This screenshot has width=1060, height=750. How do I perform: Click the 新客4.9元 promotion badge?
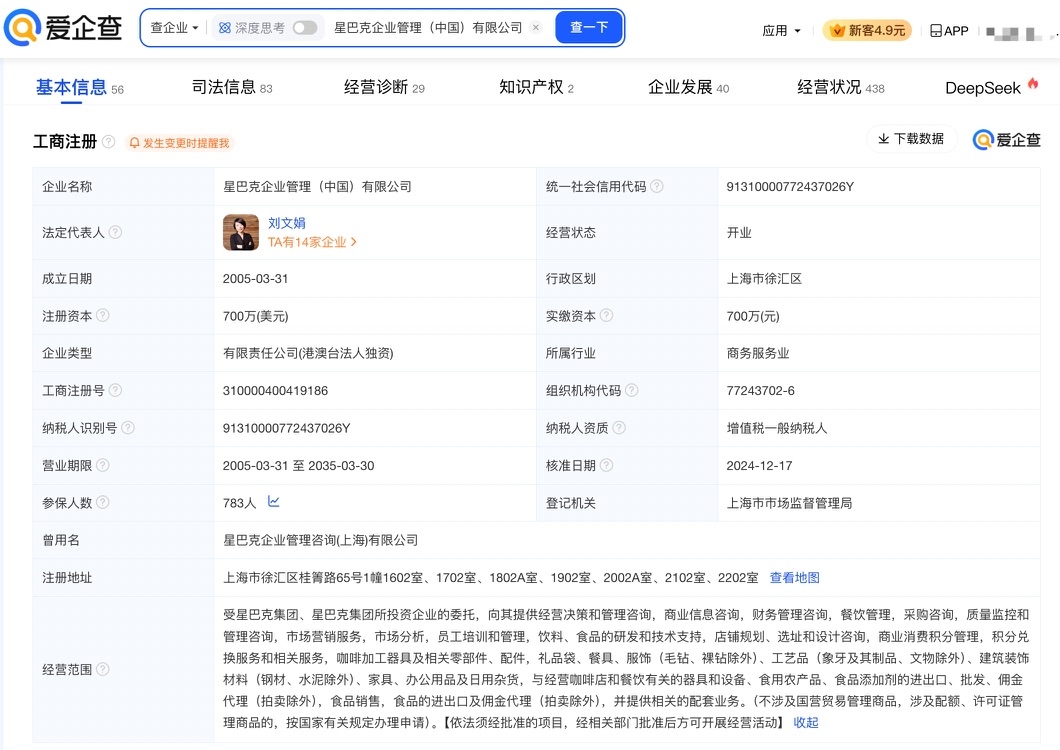pyautogui.click(x=867, y=30)
